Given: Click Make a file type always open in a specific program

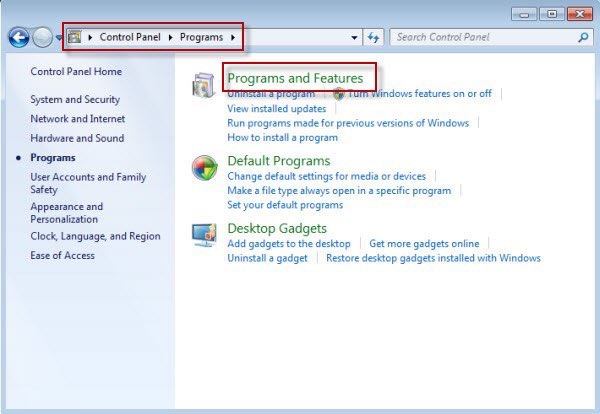Looking at the screenshot, I should click(x=339, y=191).
